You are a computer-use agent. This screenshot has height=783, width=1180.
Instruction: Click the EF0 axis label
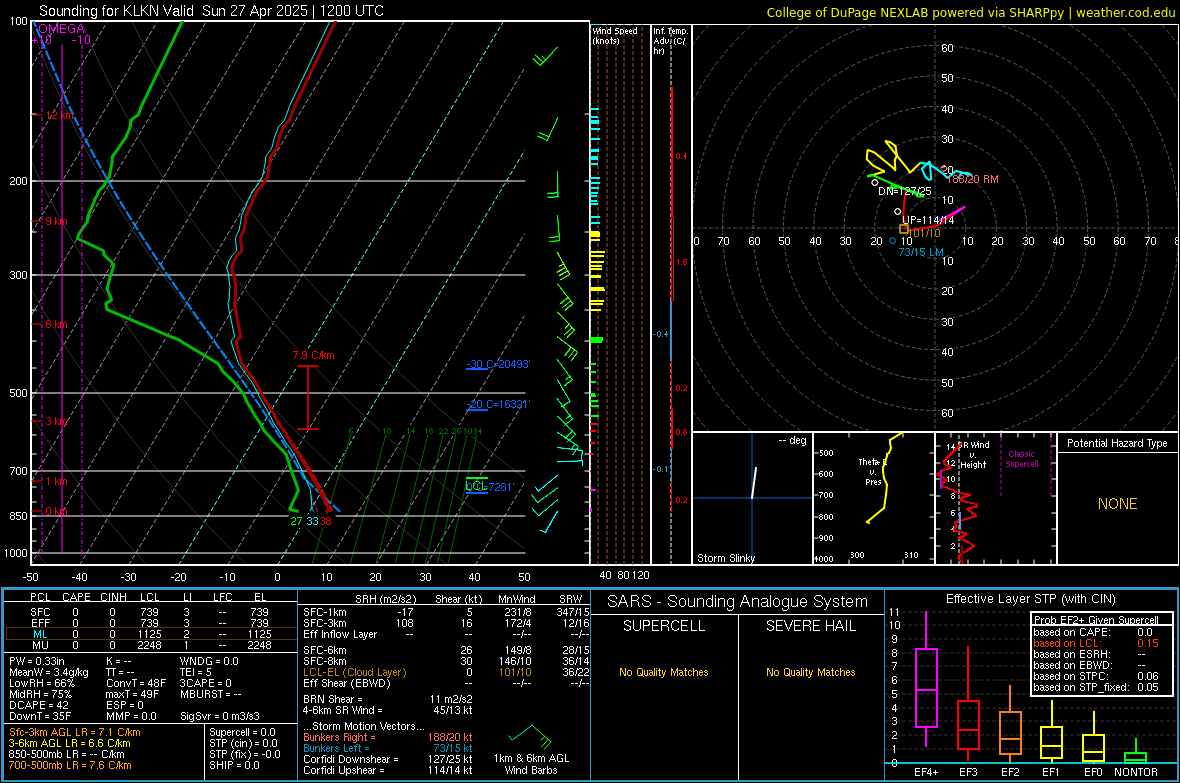pyautogui.click(x=1093, y=772)
